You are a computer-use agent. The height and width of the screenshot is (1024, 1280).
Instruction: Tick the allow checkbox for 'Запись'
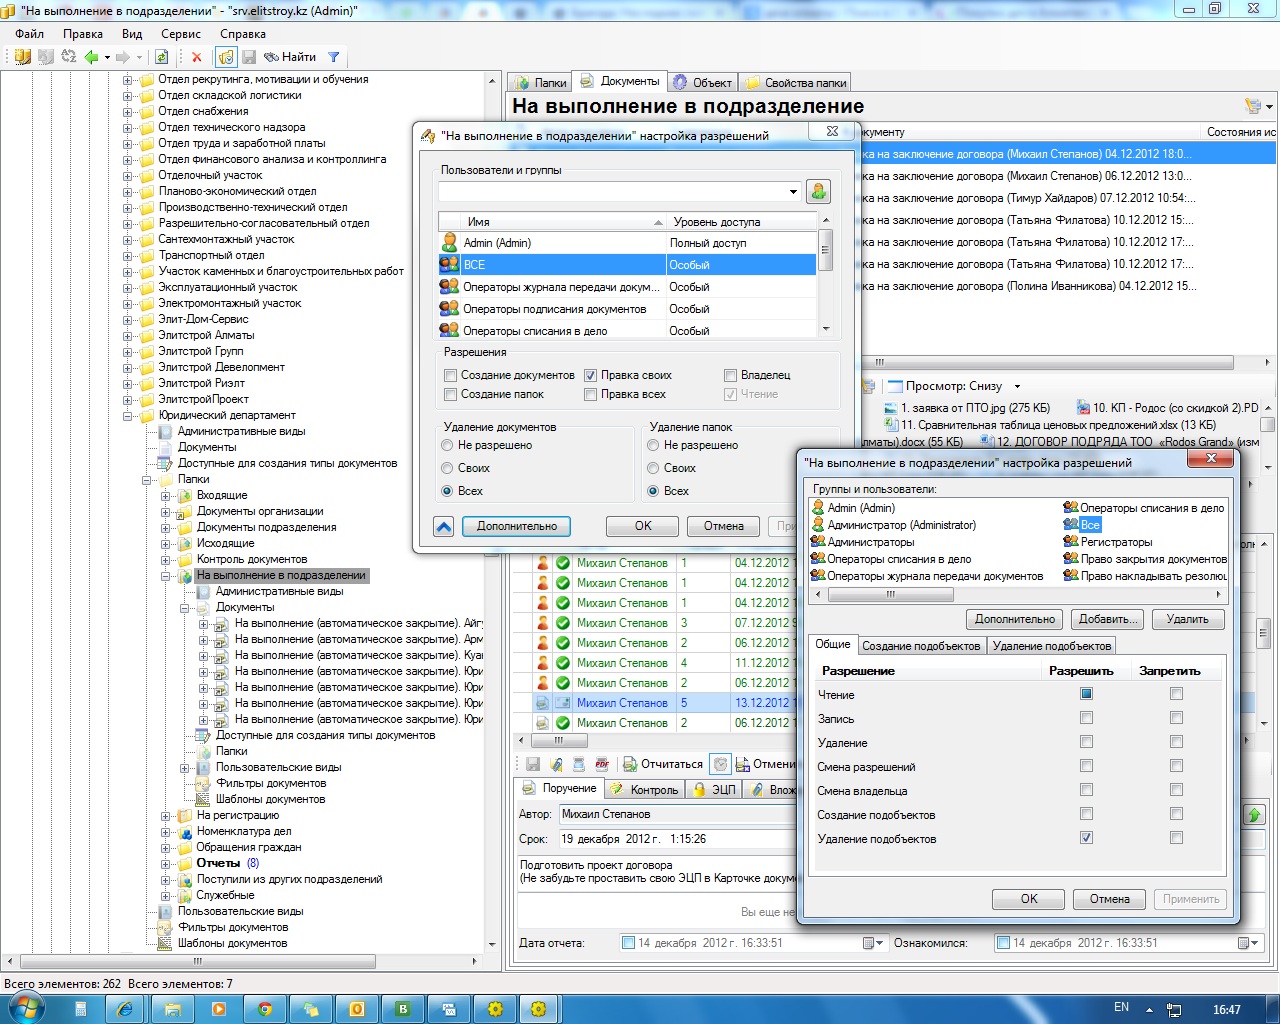point(1086,718)
